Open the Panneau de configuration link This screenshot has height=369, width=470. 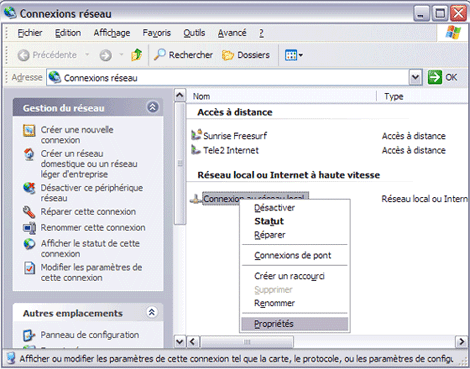click(90, 335)
